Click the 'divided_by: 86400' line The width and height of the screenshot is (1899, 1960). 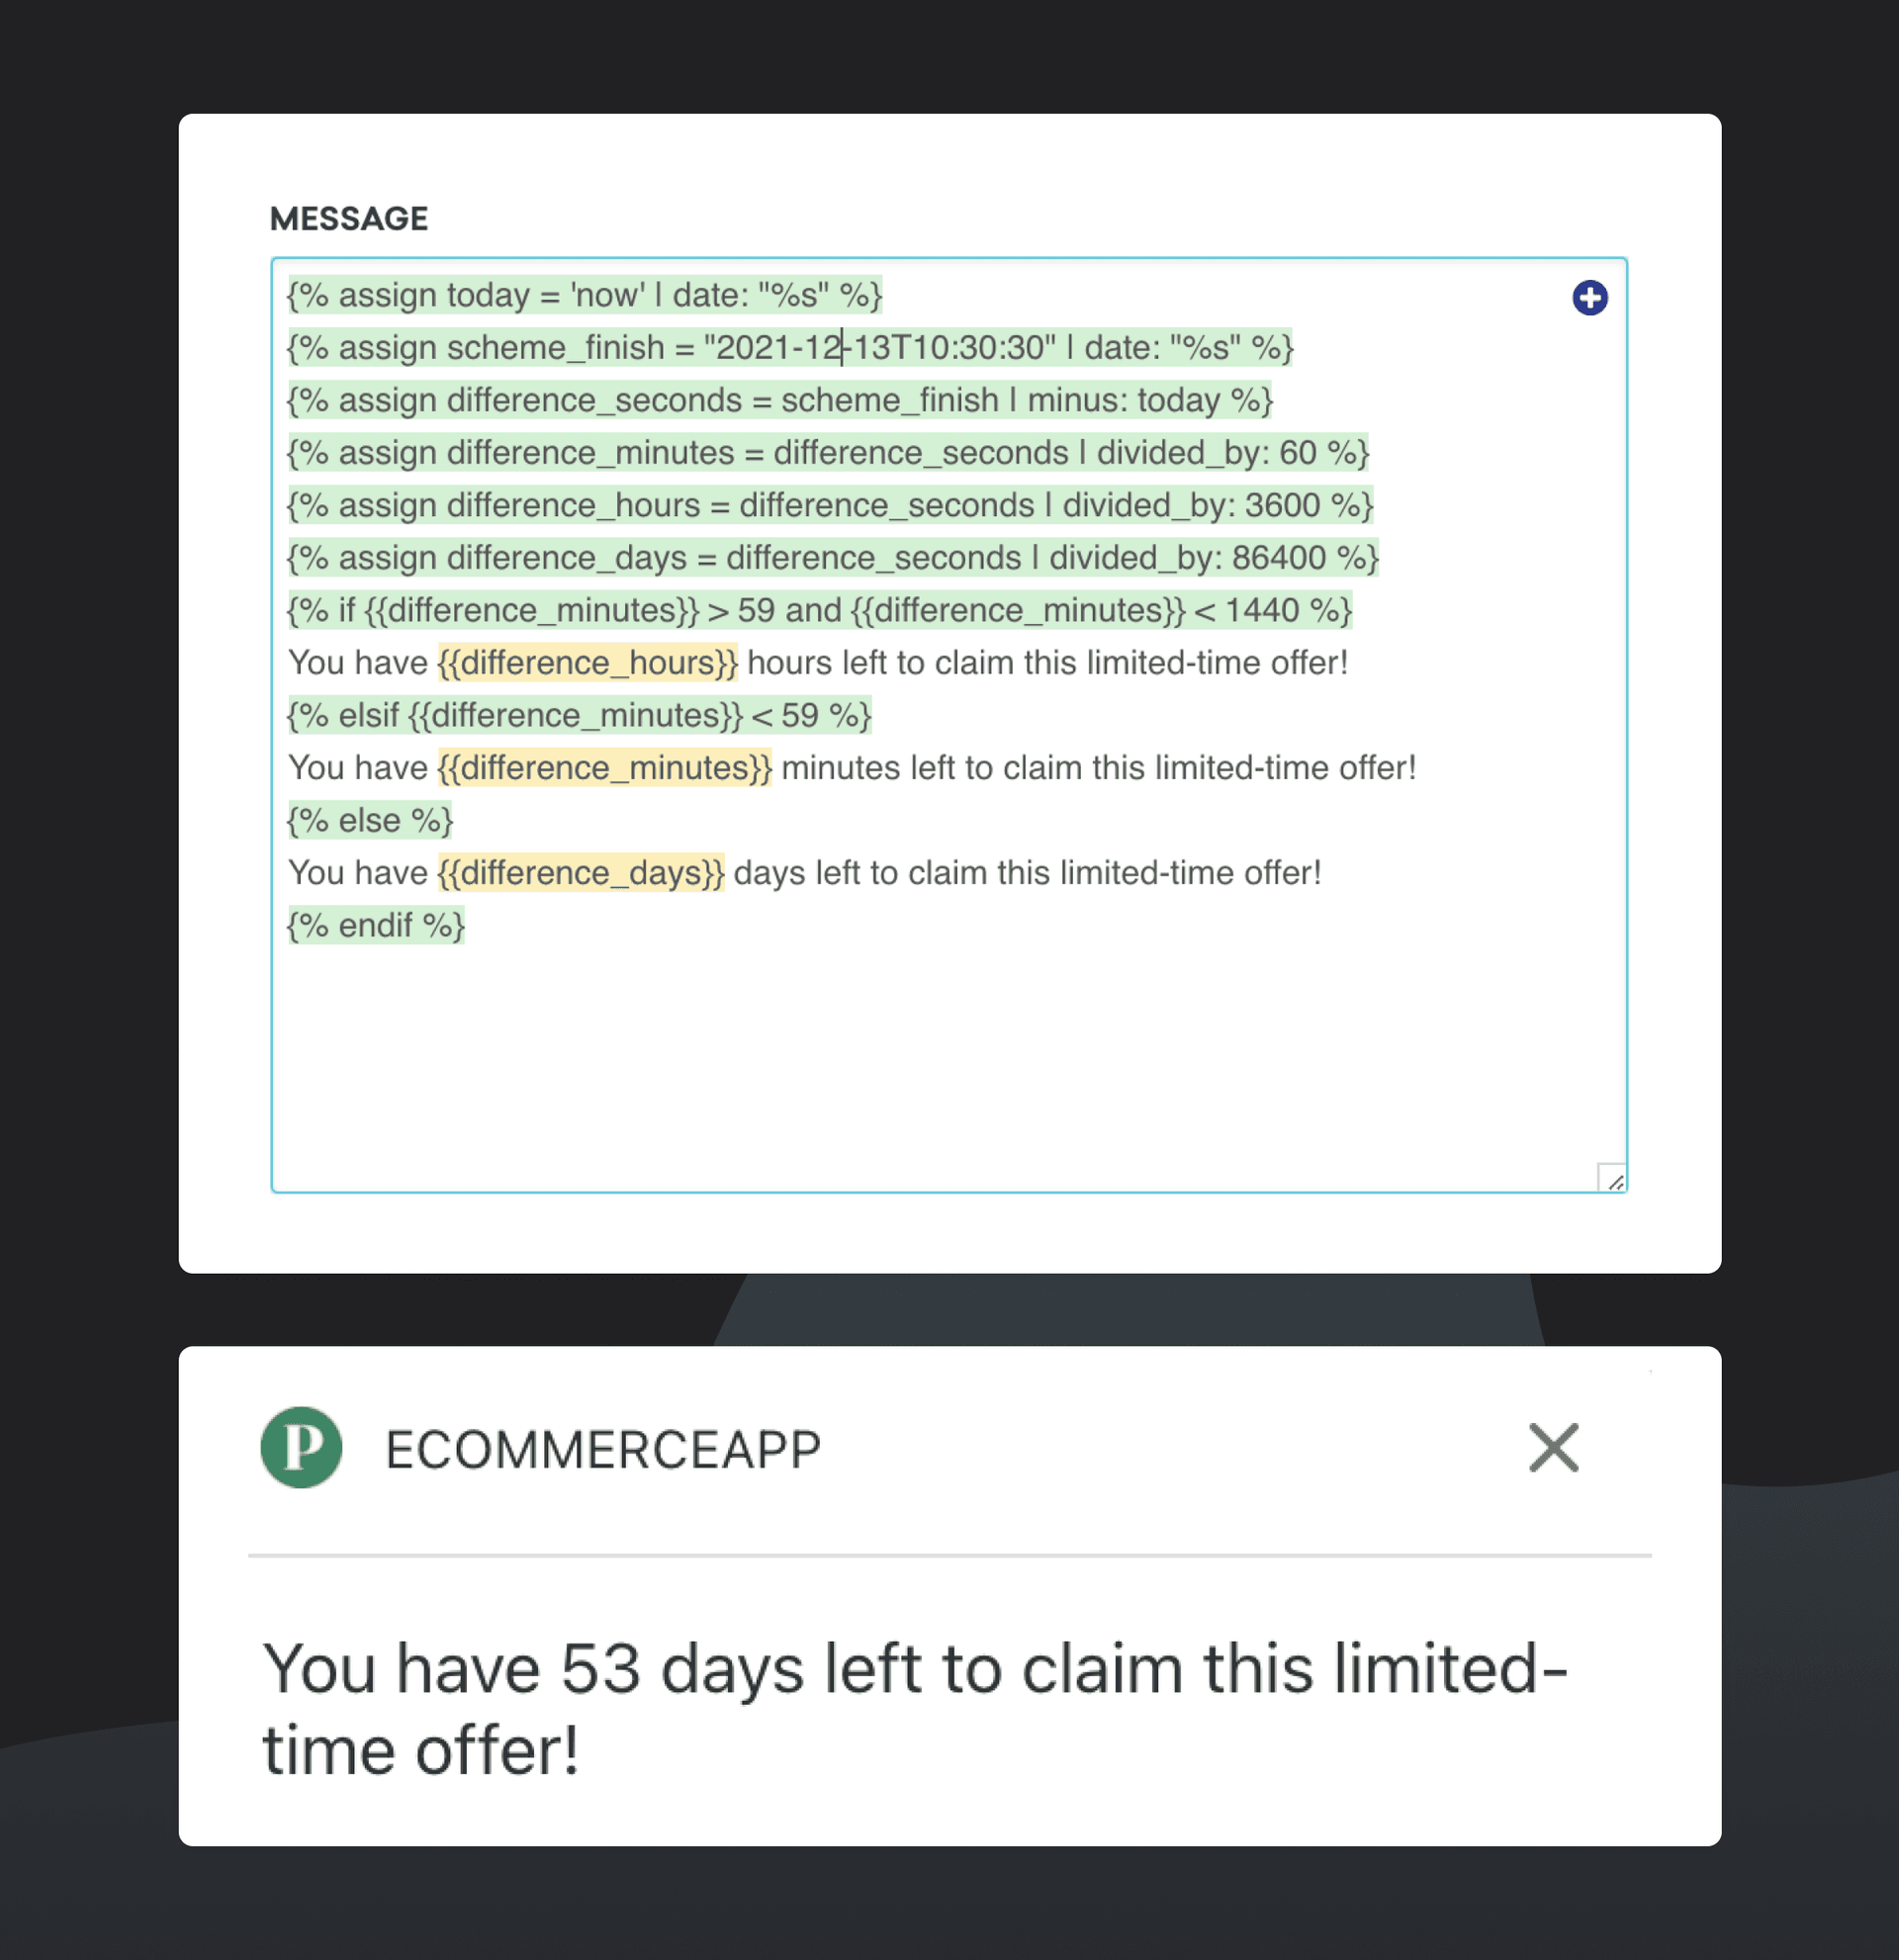[832, 558]
